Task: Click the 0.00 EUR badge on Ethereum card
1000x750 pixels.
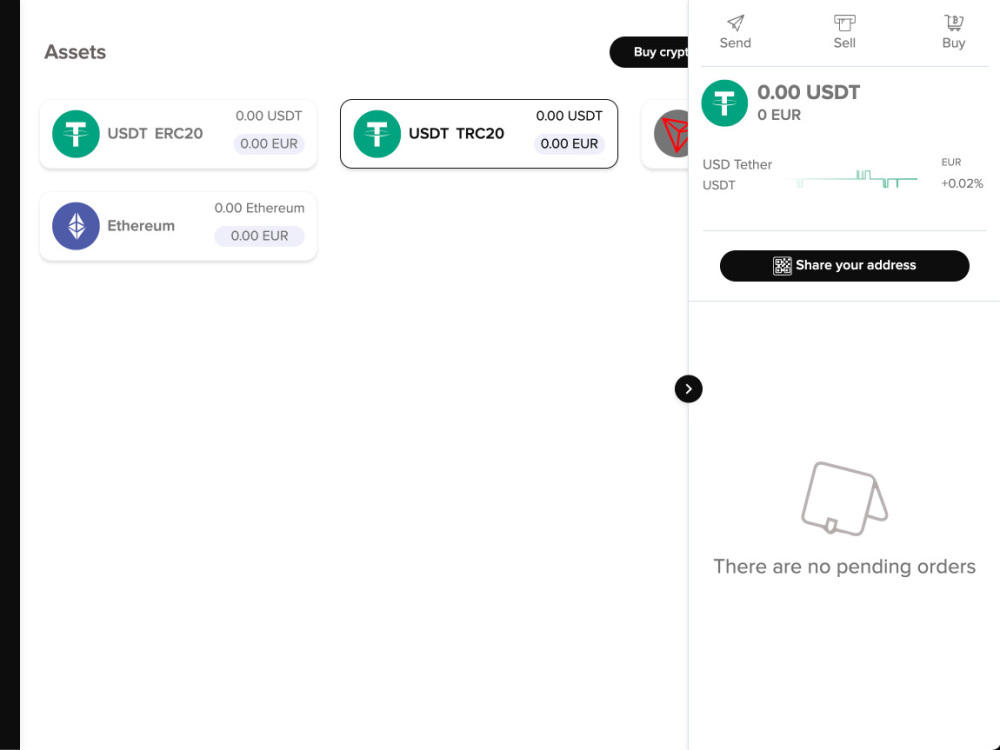Action: 259,236
